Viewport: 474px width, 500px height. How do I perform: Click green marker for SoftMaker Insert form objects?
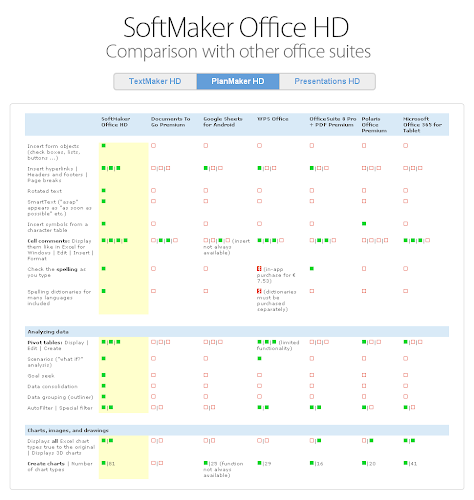click(x=104, y=146)
